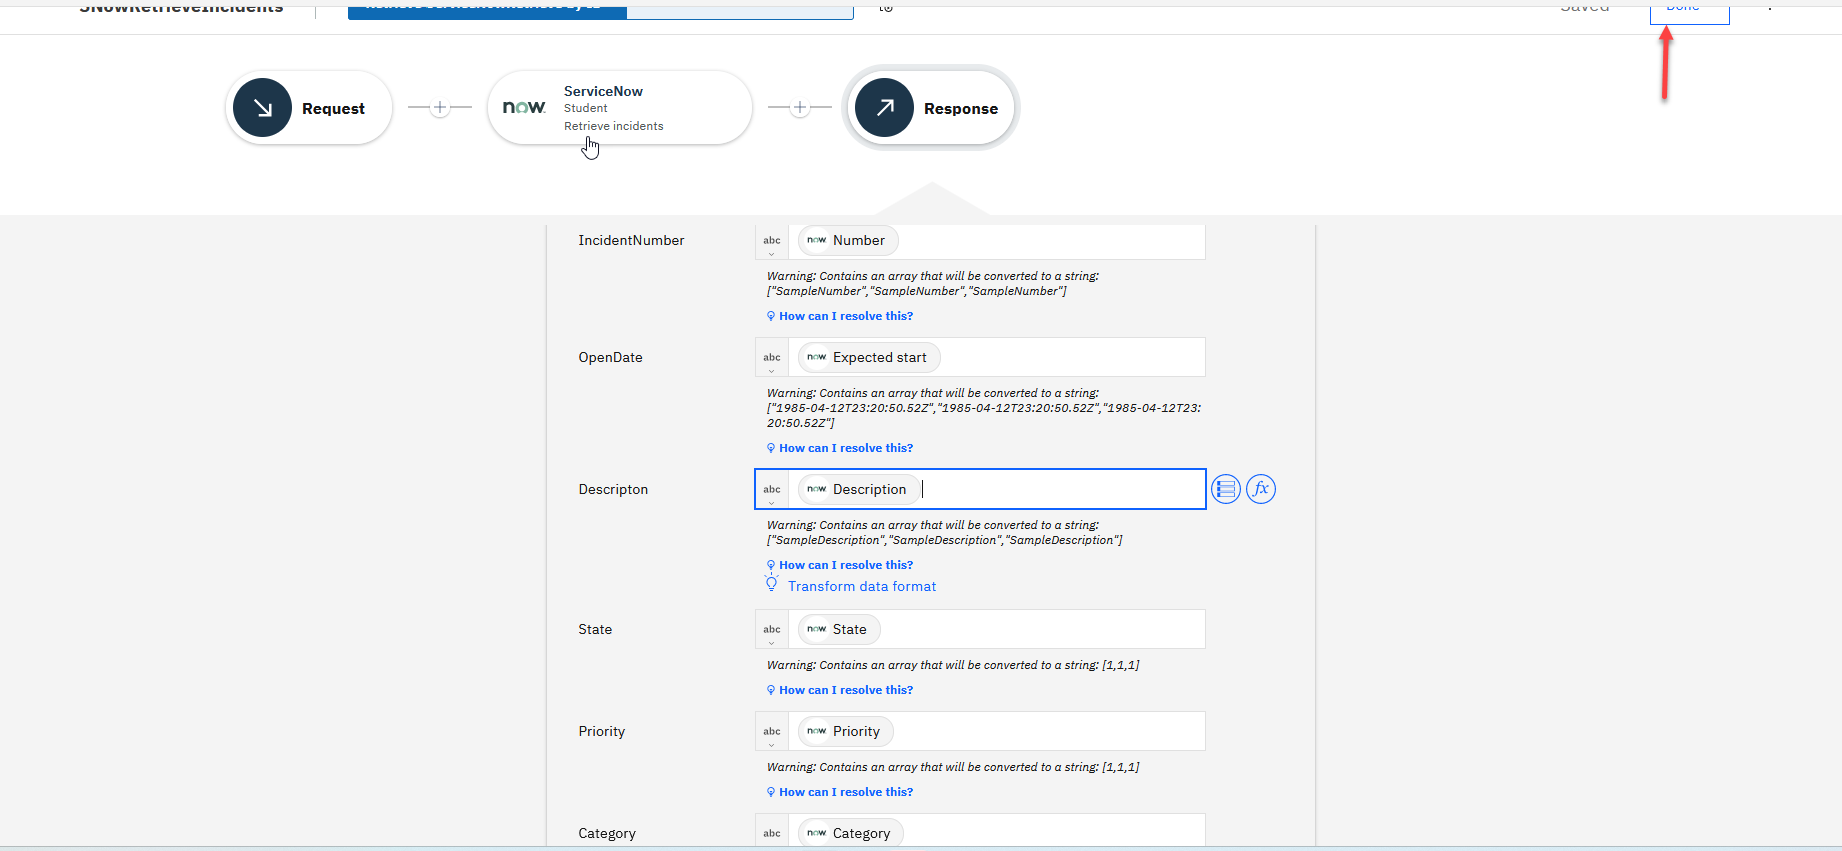Open 'How can I resolve this?' under IncidentNumber
This screenshot has height=851, width=1842.
[845, 316]
